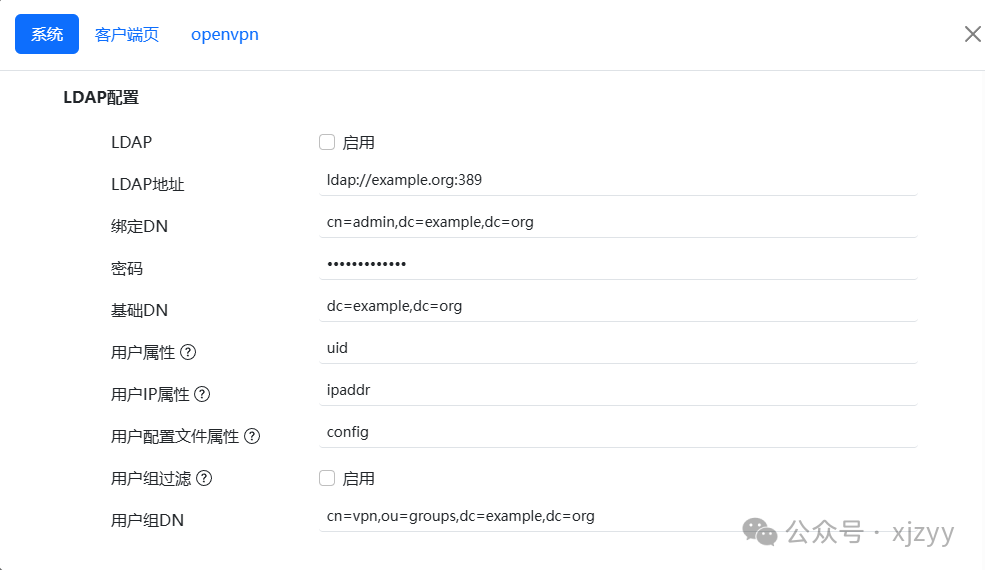Screen dimensions: 985x570
Task: Click the LDAP地址 input field
Action: pos(618,180)
